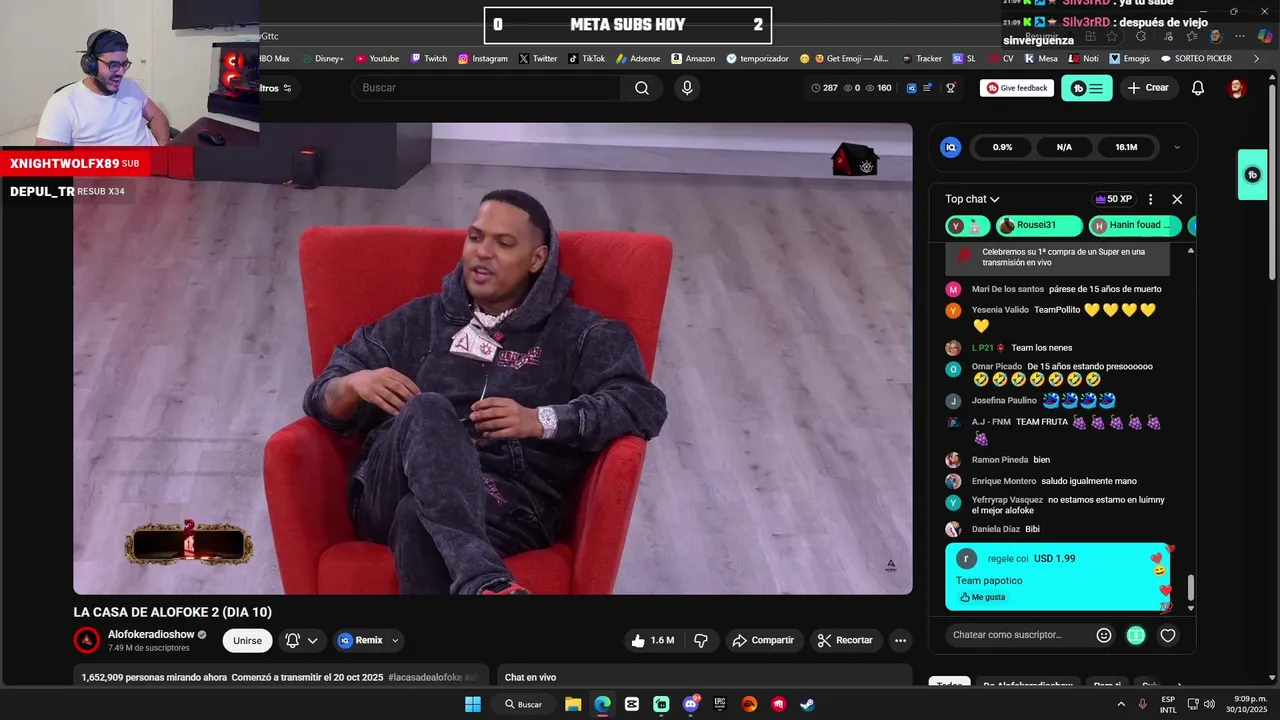Start voice search with the microphone
This screenshot has height=720, width=1280.
click(687, 88)
